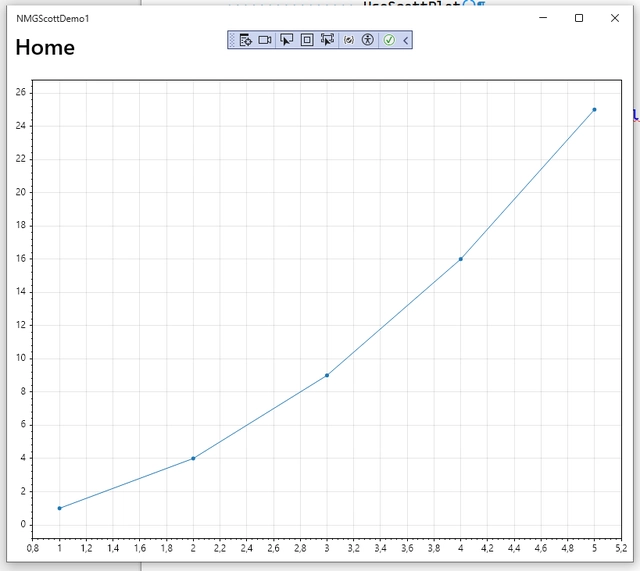Run the accessibility scan person icon
640x571 pixels.
[x=367, y=40]
